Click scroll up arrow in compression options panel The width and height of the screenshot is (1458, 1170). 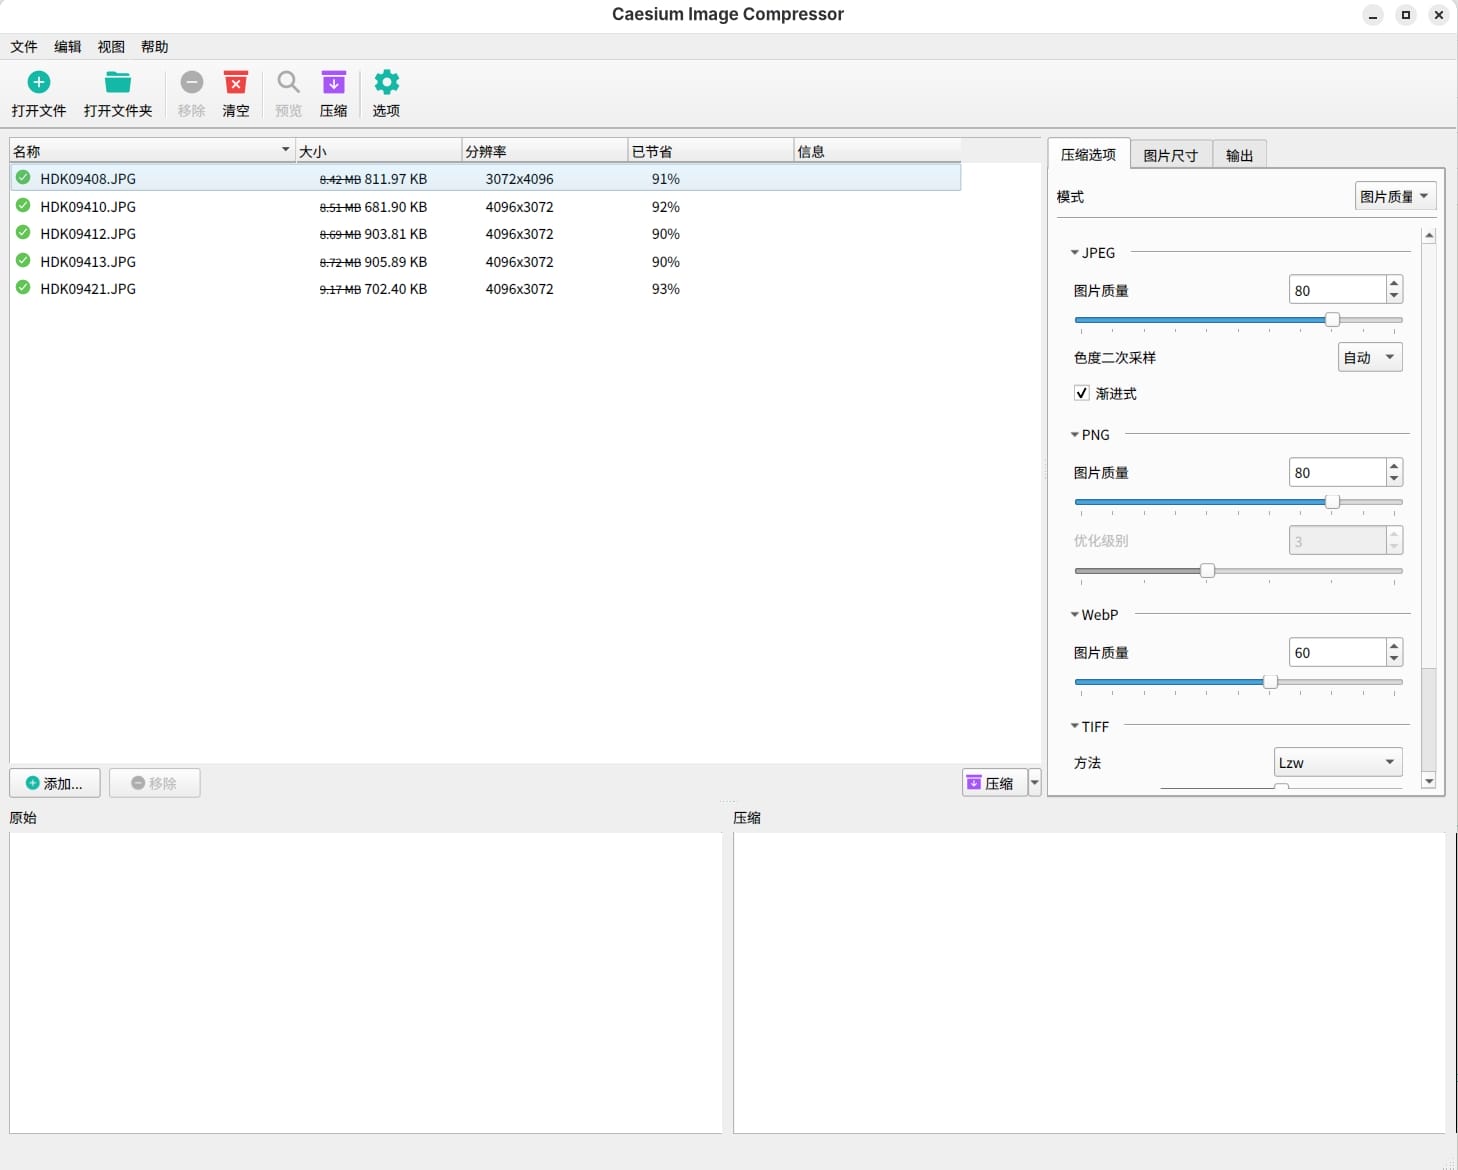tap(1429, 236)
